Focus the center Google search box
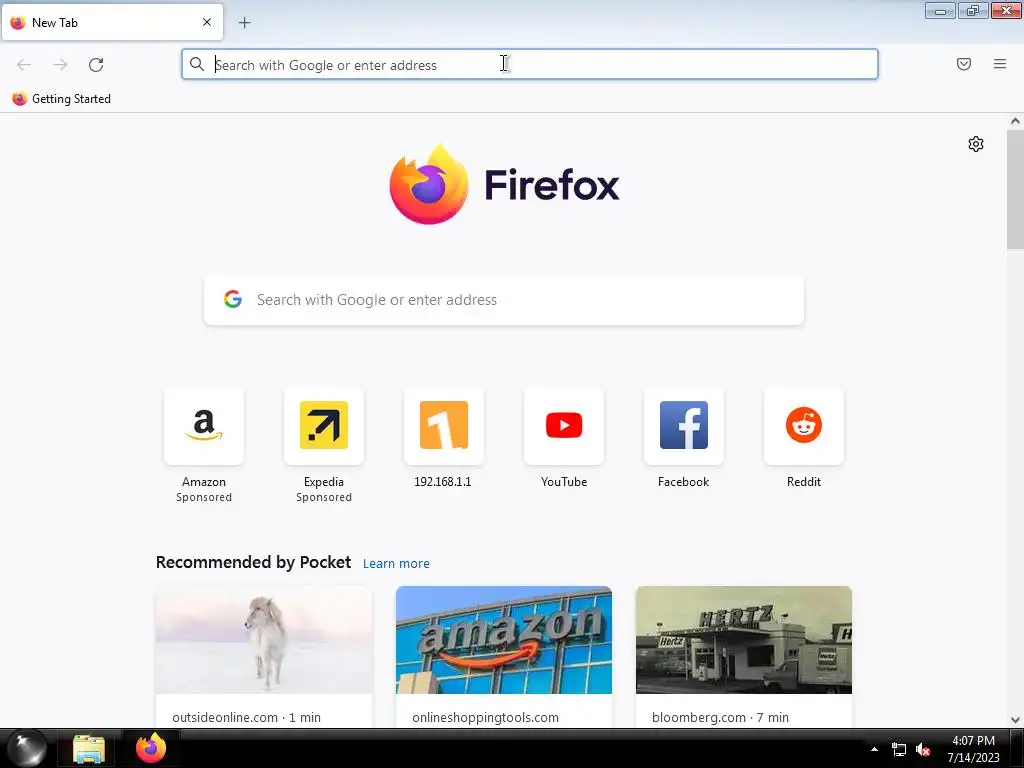1024x768 pixels. point(504,300)
